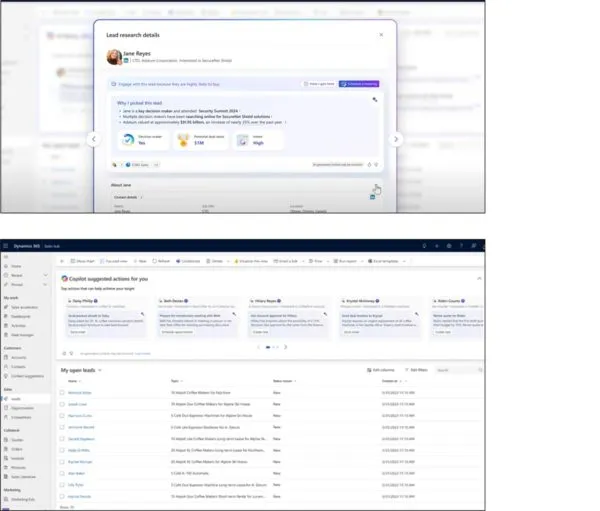Click the 'How I got here' button
This screenshot has height=511, width=600.
pyautogui.click(x=319, y=84)
